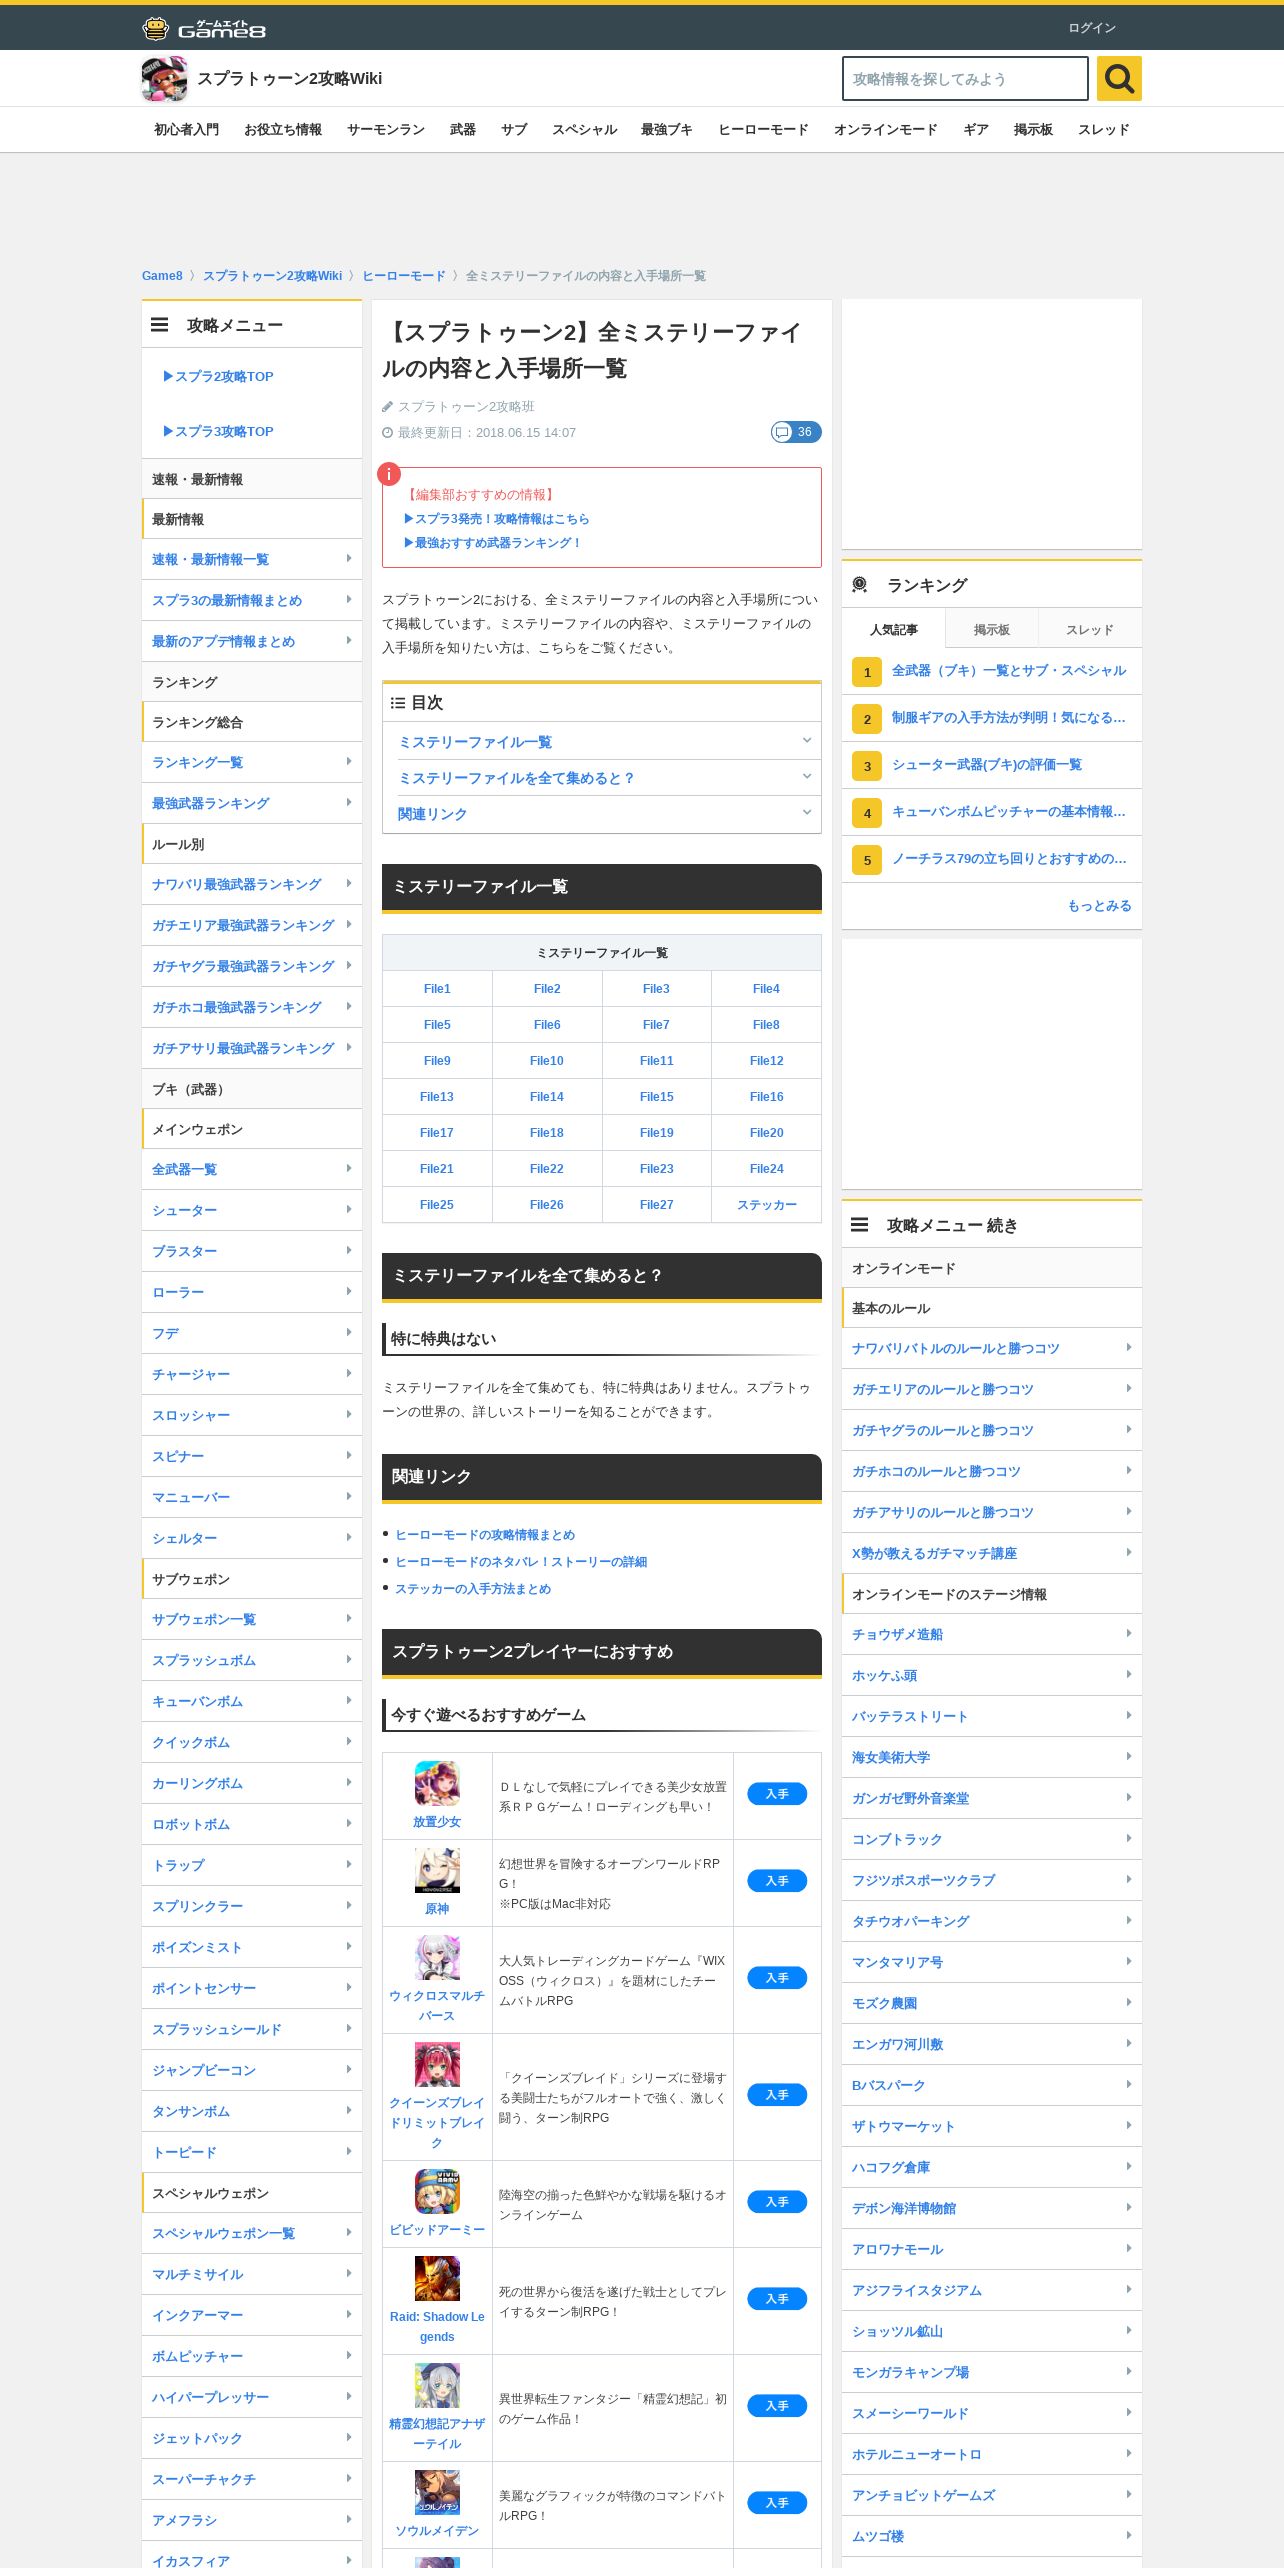Click 入手 button for 精霊幻想記アナザーテイル
The width and height of the screenshot is (1284, 2568).
777,2406
